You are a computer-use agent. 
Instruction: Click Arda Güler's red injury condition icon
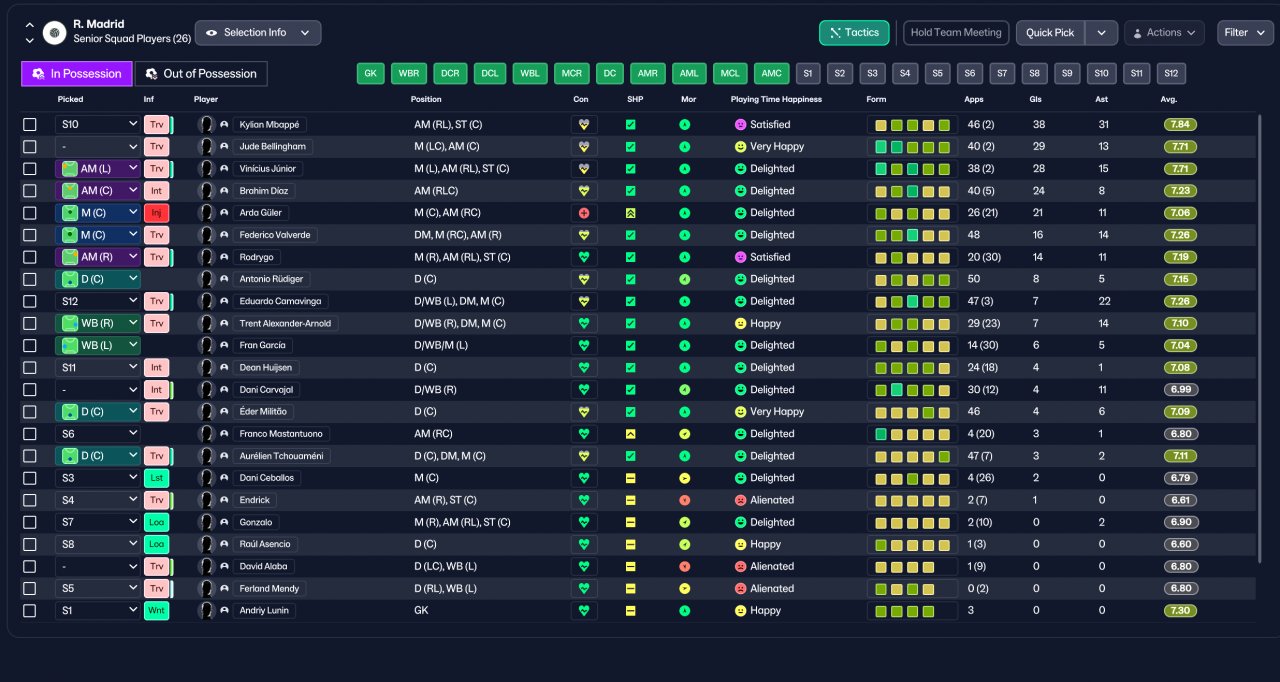coord(584,213)
